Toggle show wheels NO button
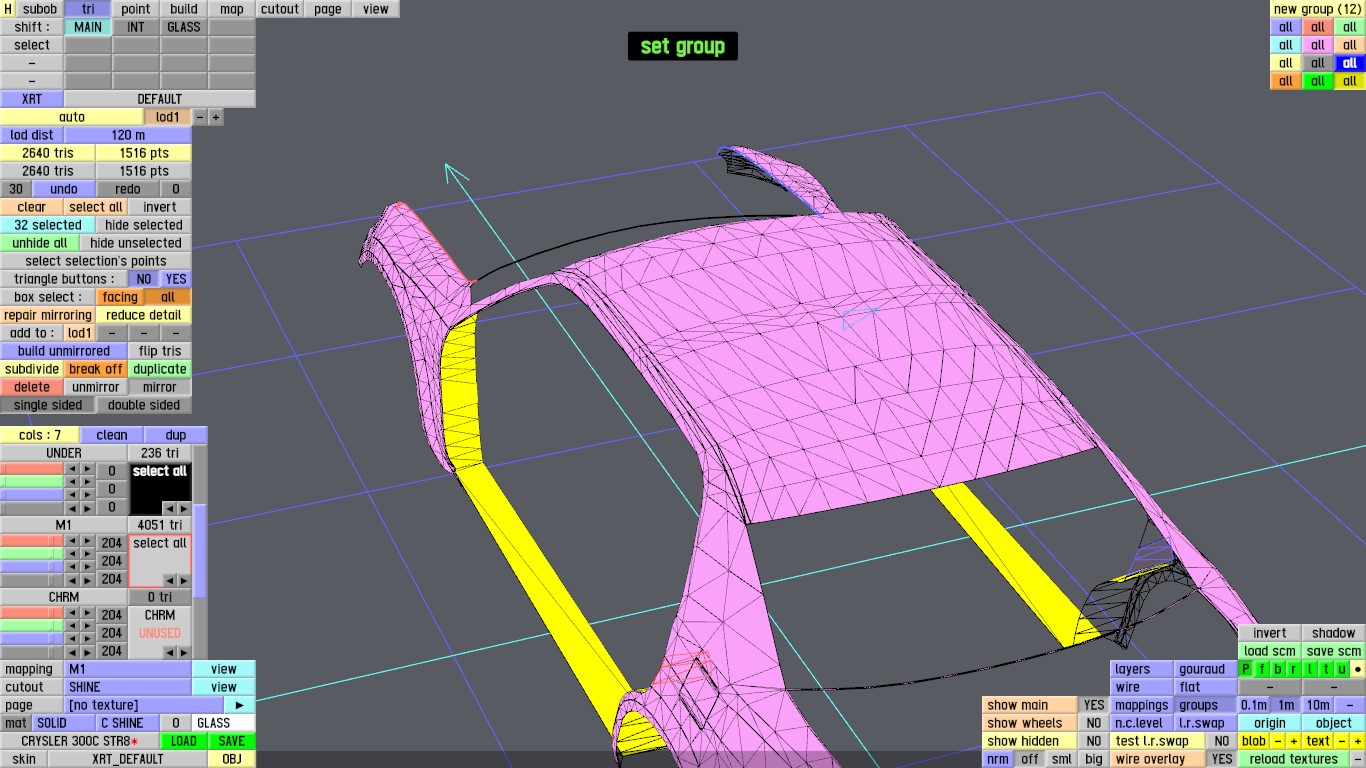Viewport: 1366px width, 768px height. pos(1094,723)
